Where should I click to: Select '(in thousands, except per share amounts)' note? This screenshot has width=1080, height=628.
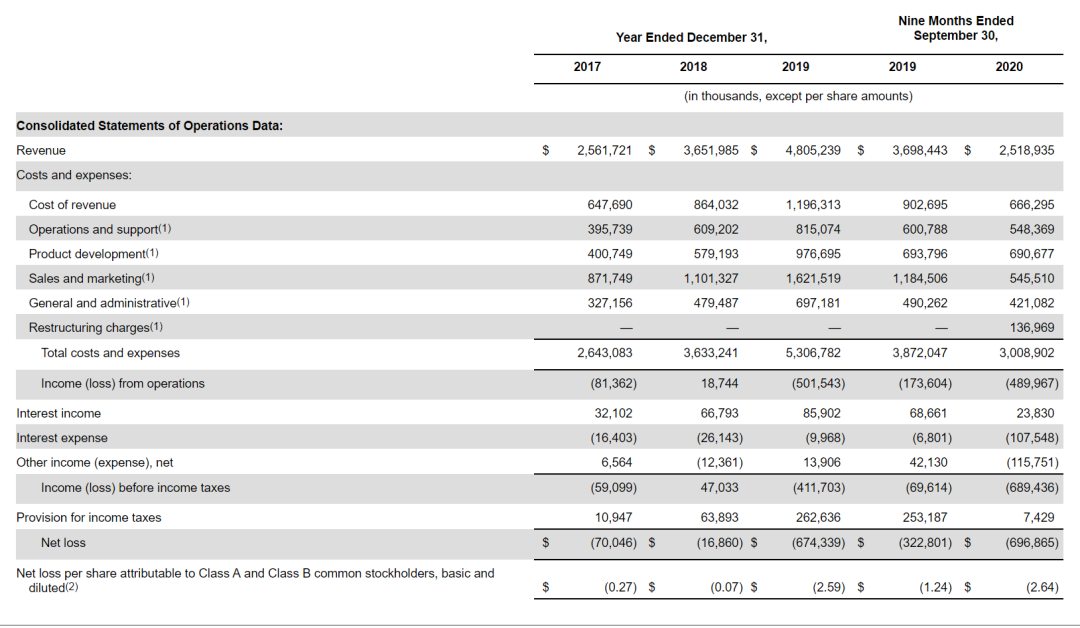tap(798, 96)
